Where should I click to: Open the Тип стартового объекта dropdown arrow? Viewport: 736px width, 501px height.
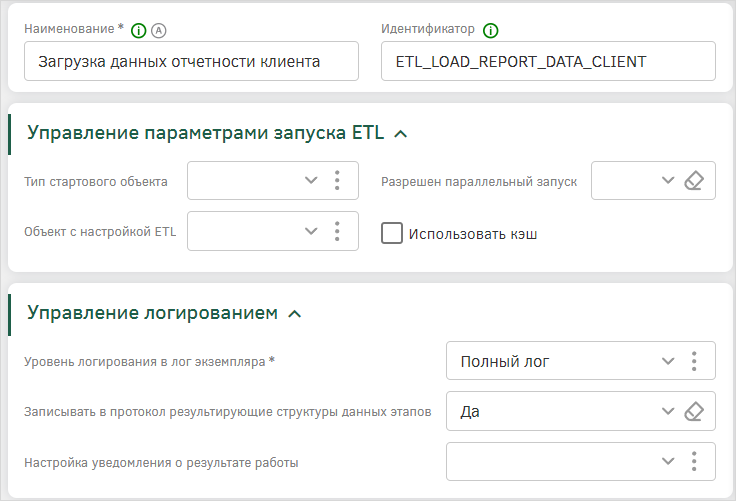tap(311, 180)
